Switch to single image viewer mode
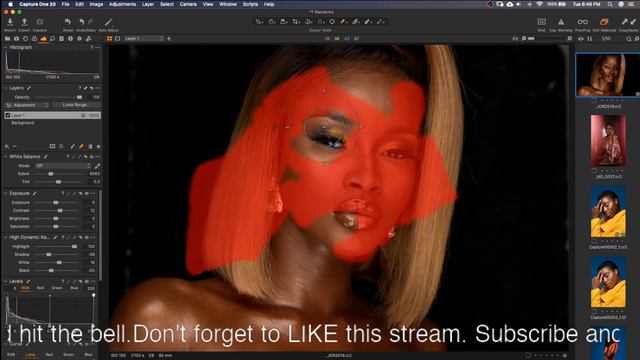 tap(118, 39)
